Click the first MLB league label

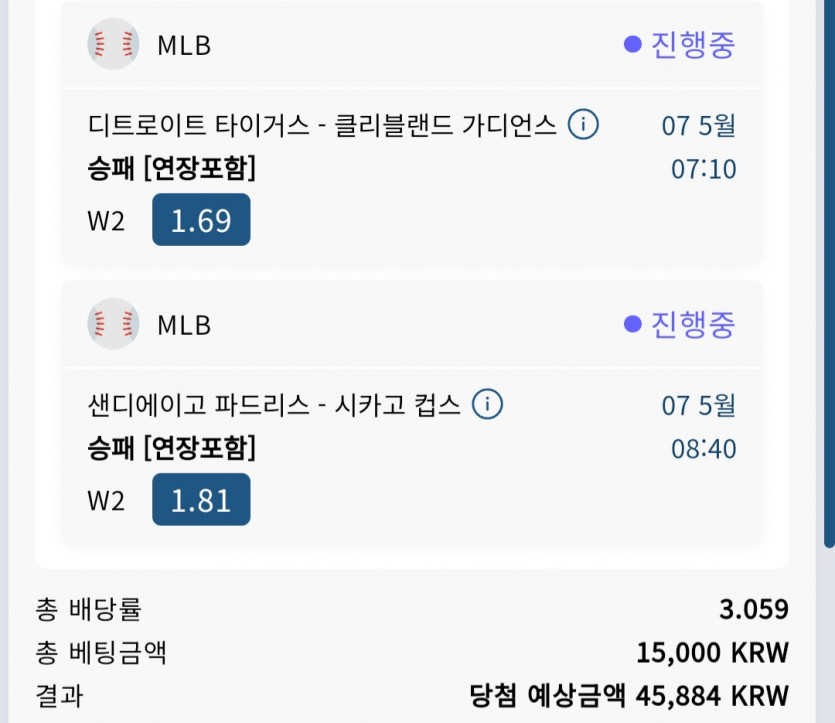click(184, 45)
